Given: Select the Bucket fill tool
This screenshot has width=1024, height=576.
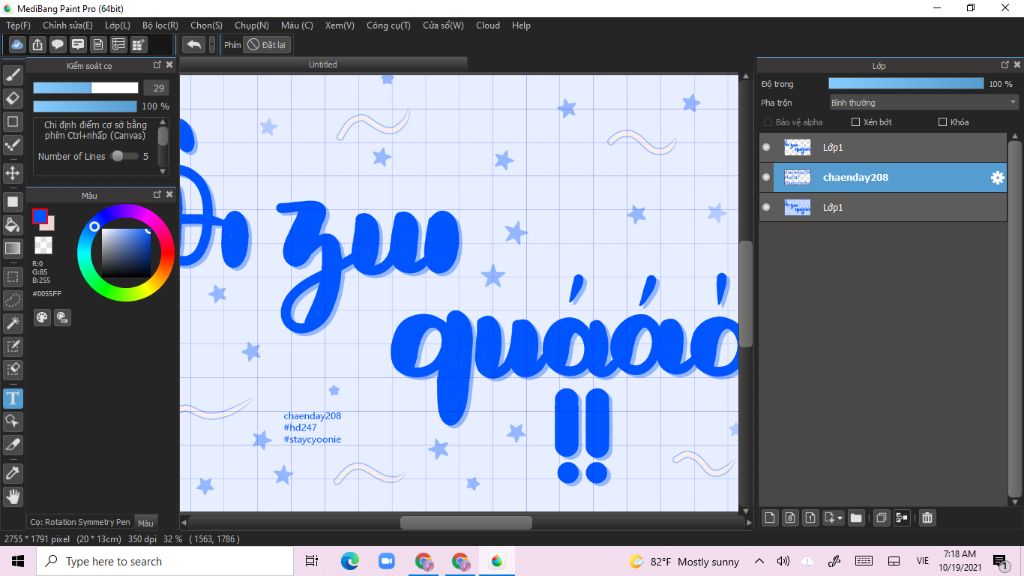Looking at the screenshot, I should (12, 225).
